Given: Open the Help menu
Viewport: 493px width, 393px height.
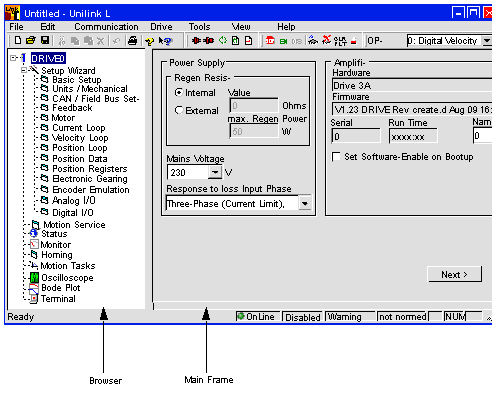Looking at the screenshot, I should pos(286,27).
